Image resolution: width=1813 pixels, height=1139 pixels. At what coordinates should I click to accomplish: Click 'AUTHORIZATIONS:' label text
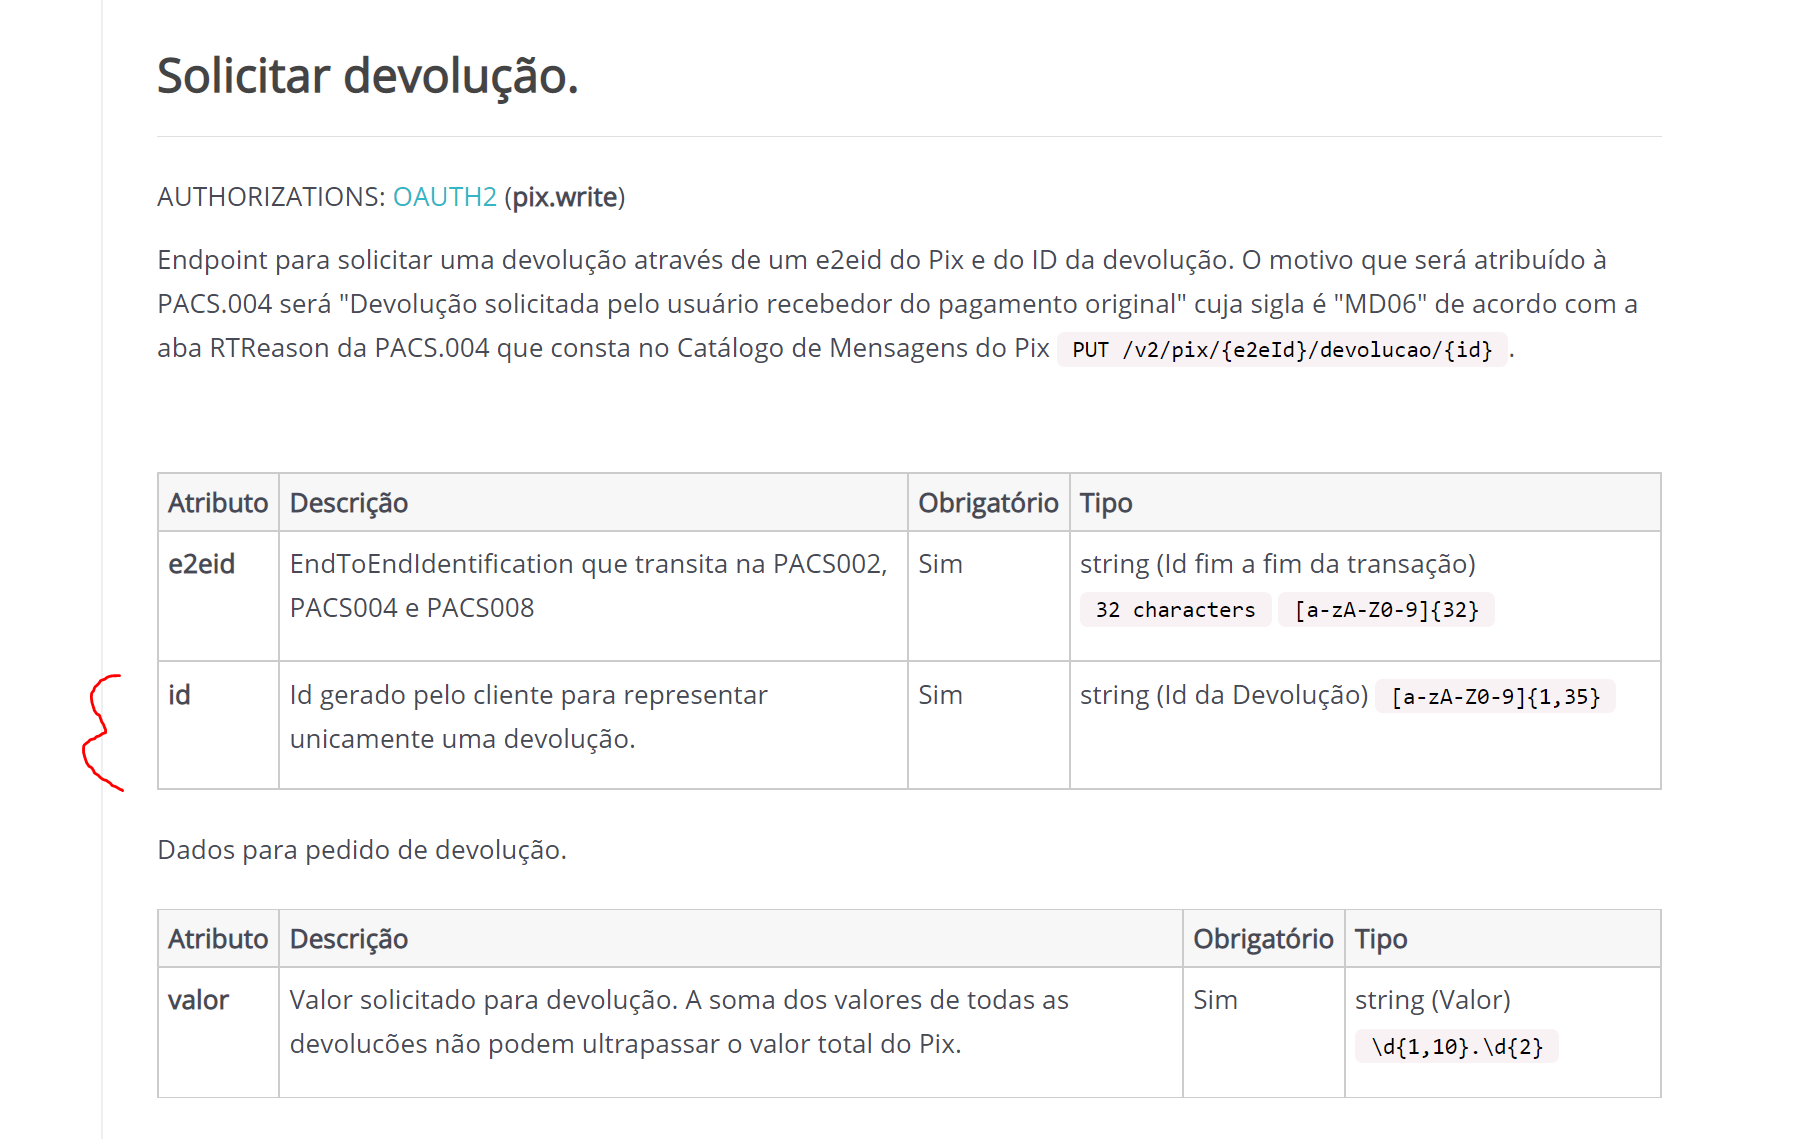click(271, 197)
